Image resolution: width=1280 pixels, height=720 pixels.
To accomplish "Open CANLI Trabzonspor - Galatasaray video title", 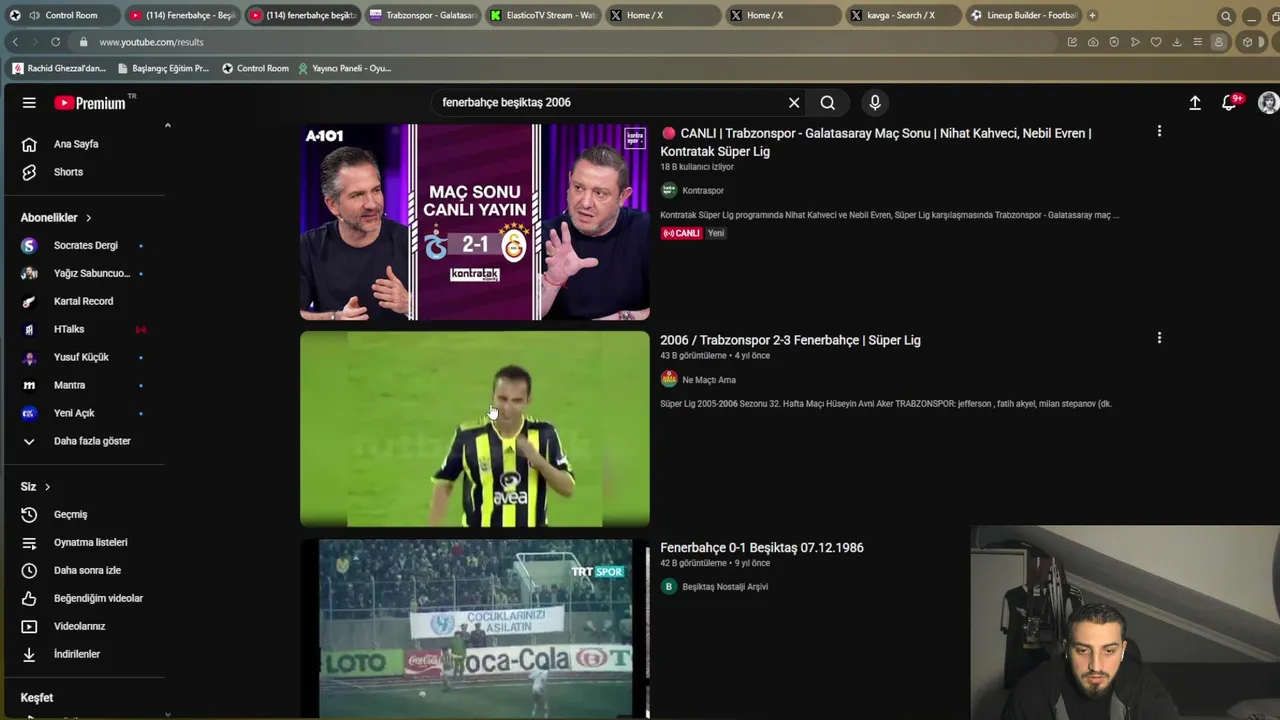I will pos(875,142).
